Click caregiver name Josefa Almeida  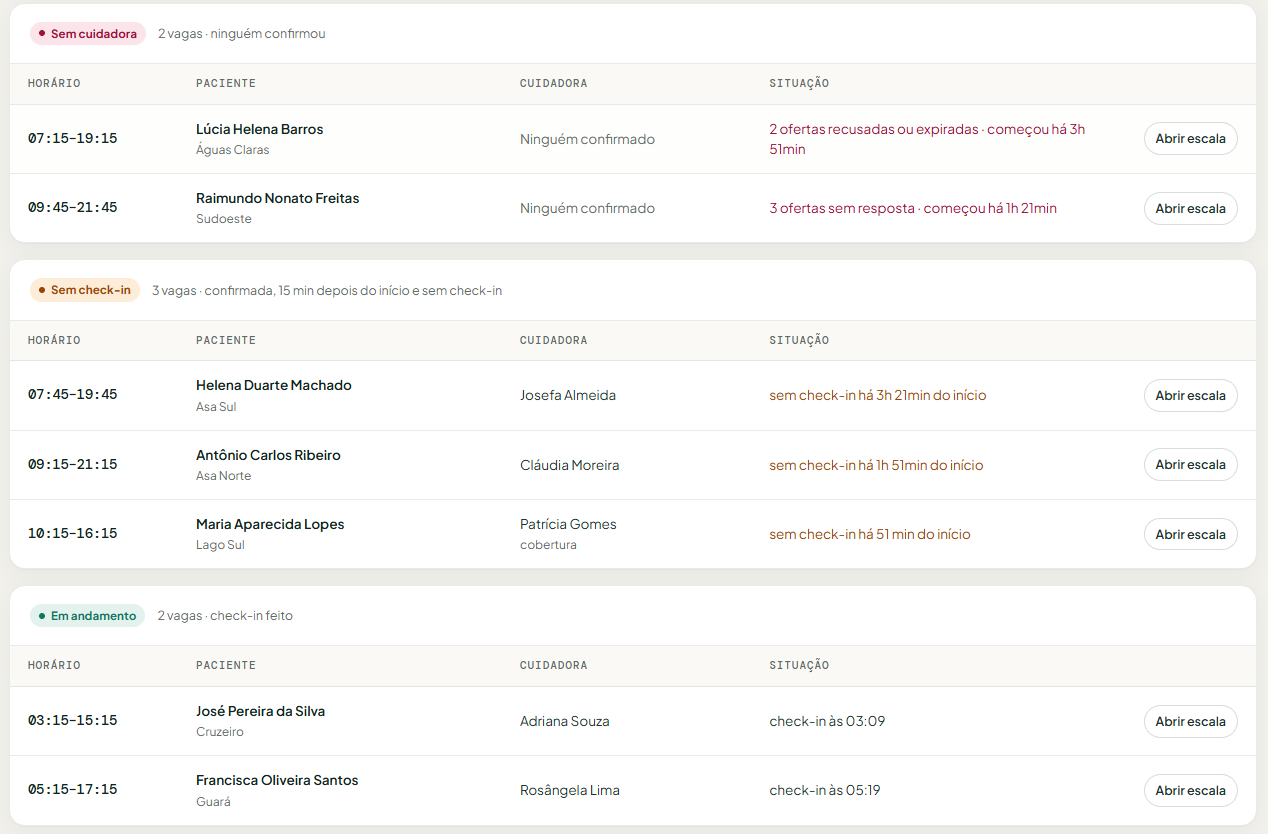568,395
